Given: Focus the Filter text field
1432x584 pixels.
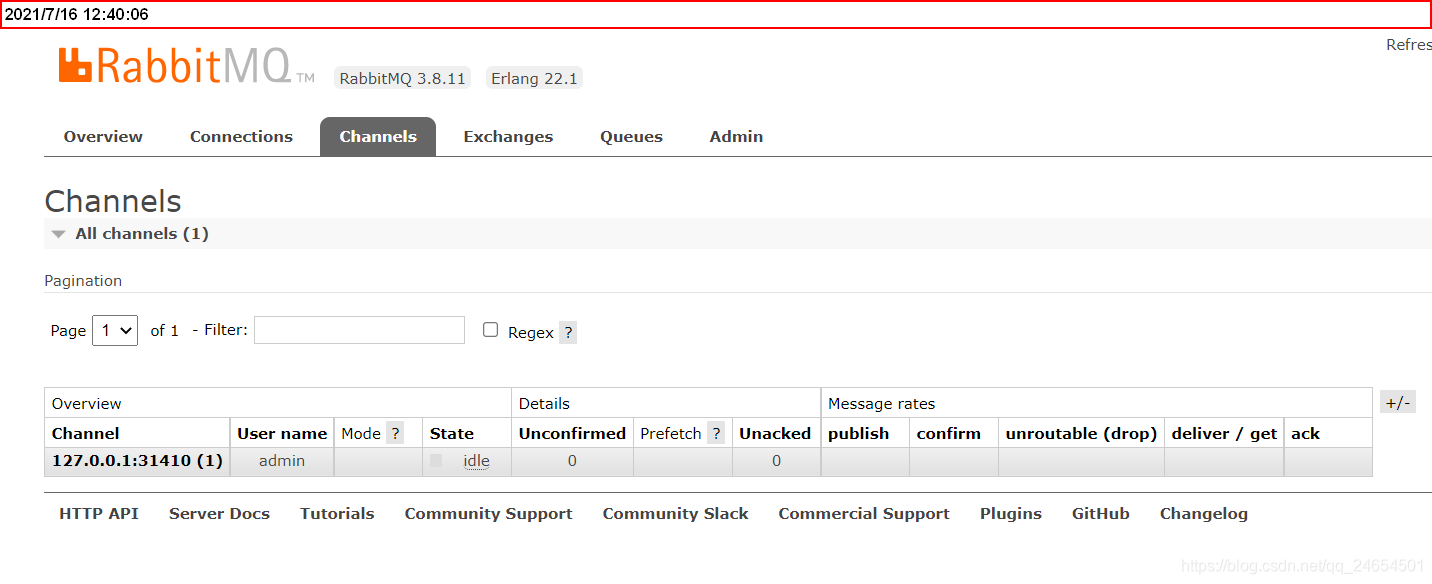Looking at the screenshot, I should (359, 330).
